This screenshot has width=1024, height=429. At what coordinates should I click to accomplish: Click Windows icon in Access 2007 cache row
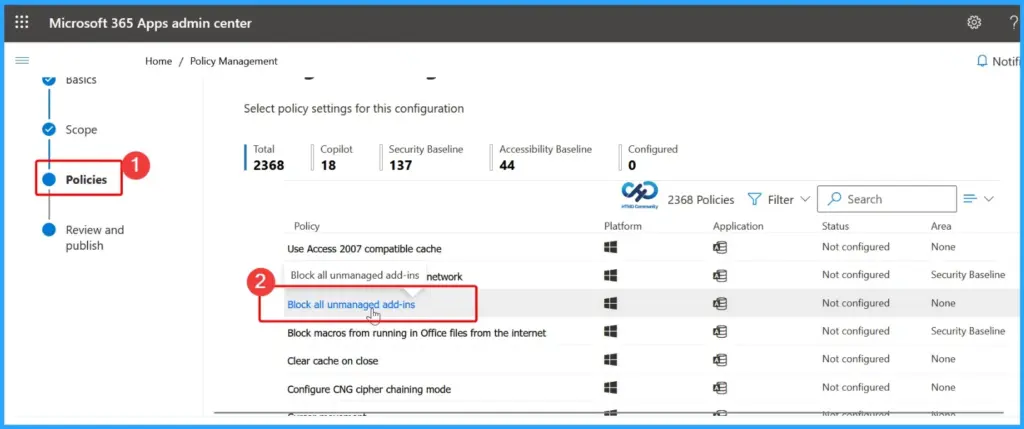coord(611,247)
